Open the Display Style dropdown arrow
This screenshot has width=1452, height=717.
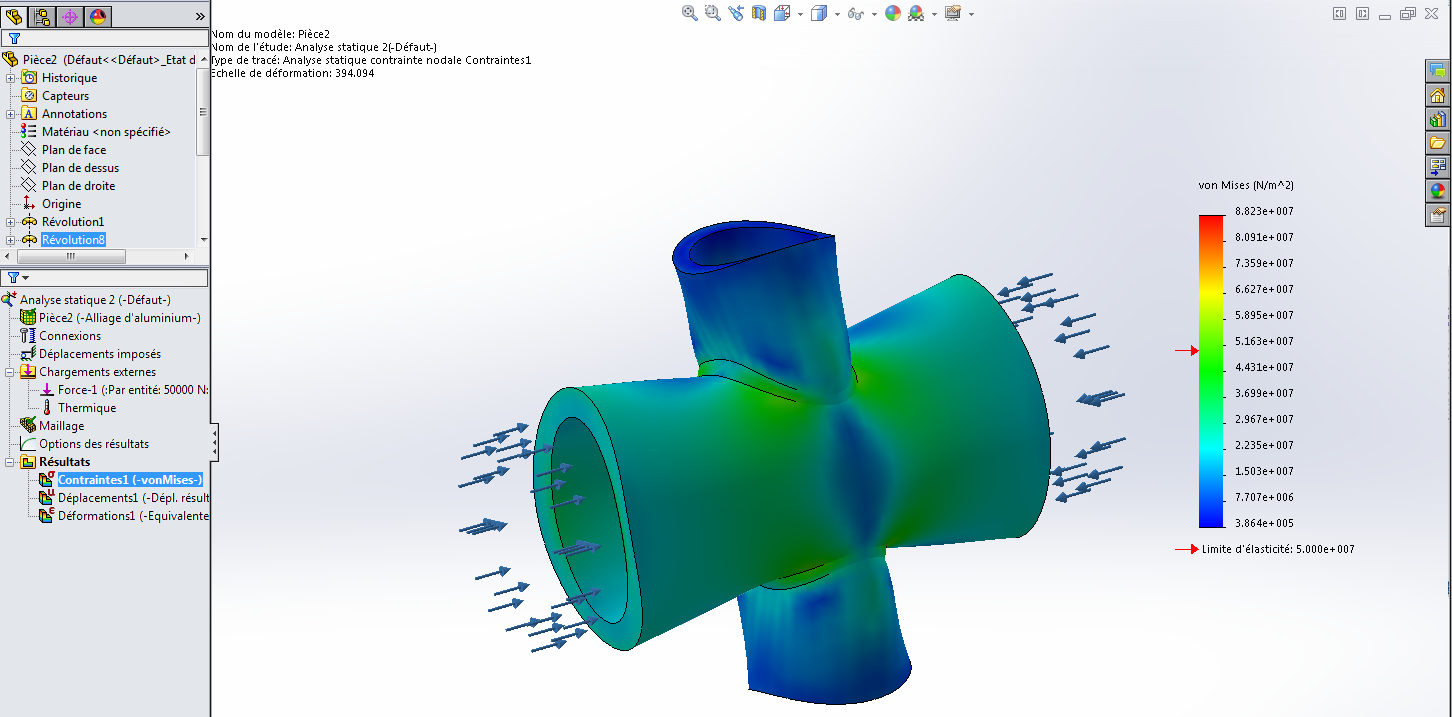click(836, 14)
